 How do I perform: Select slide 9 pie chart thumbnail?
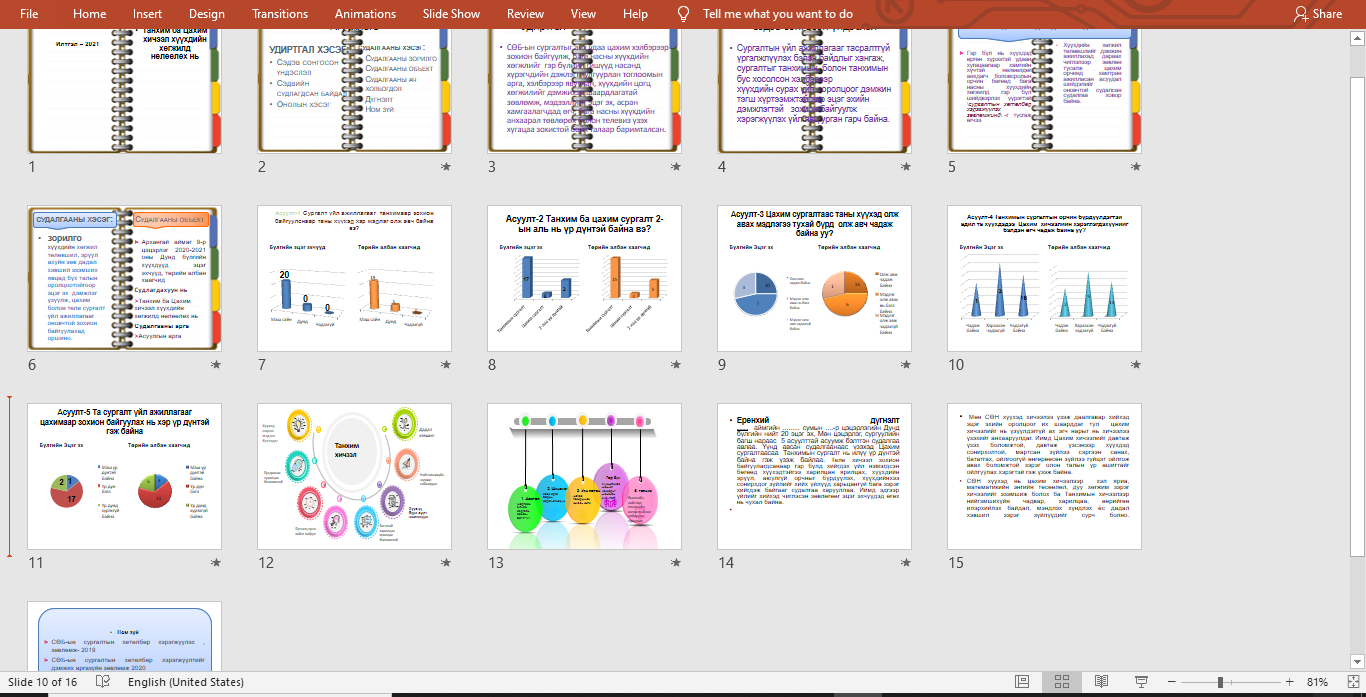814,279
